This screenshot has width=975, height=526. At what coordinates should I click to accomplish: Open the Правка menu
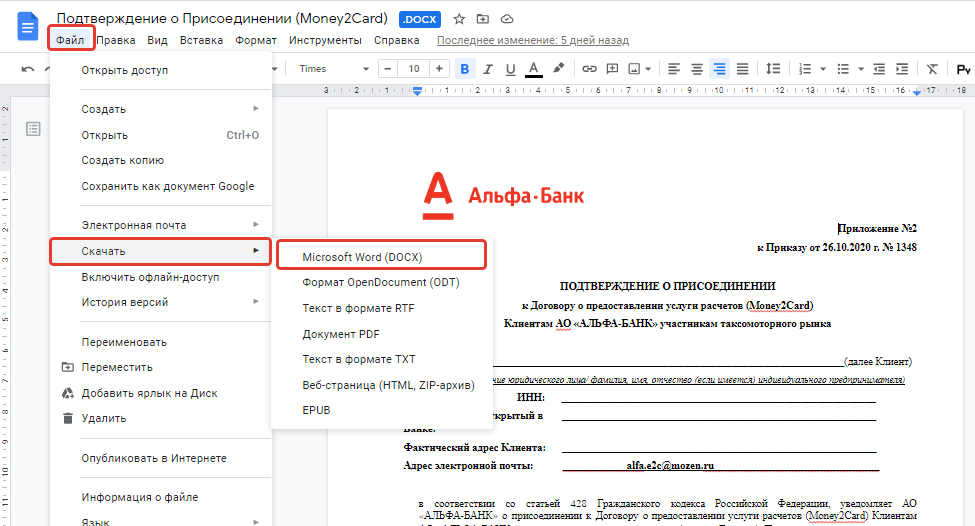tap(116, 40)
